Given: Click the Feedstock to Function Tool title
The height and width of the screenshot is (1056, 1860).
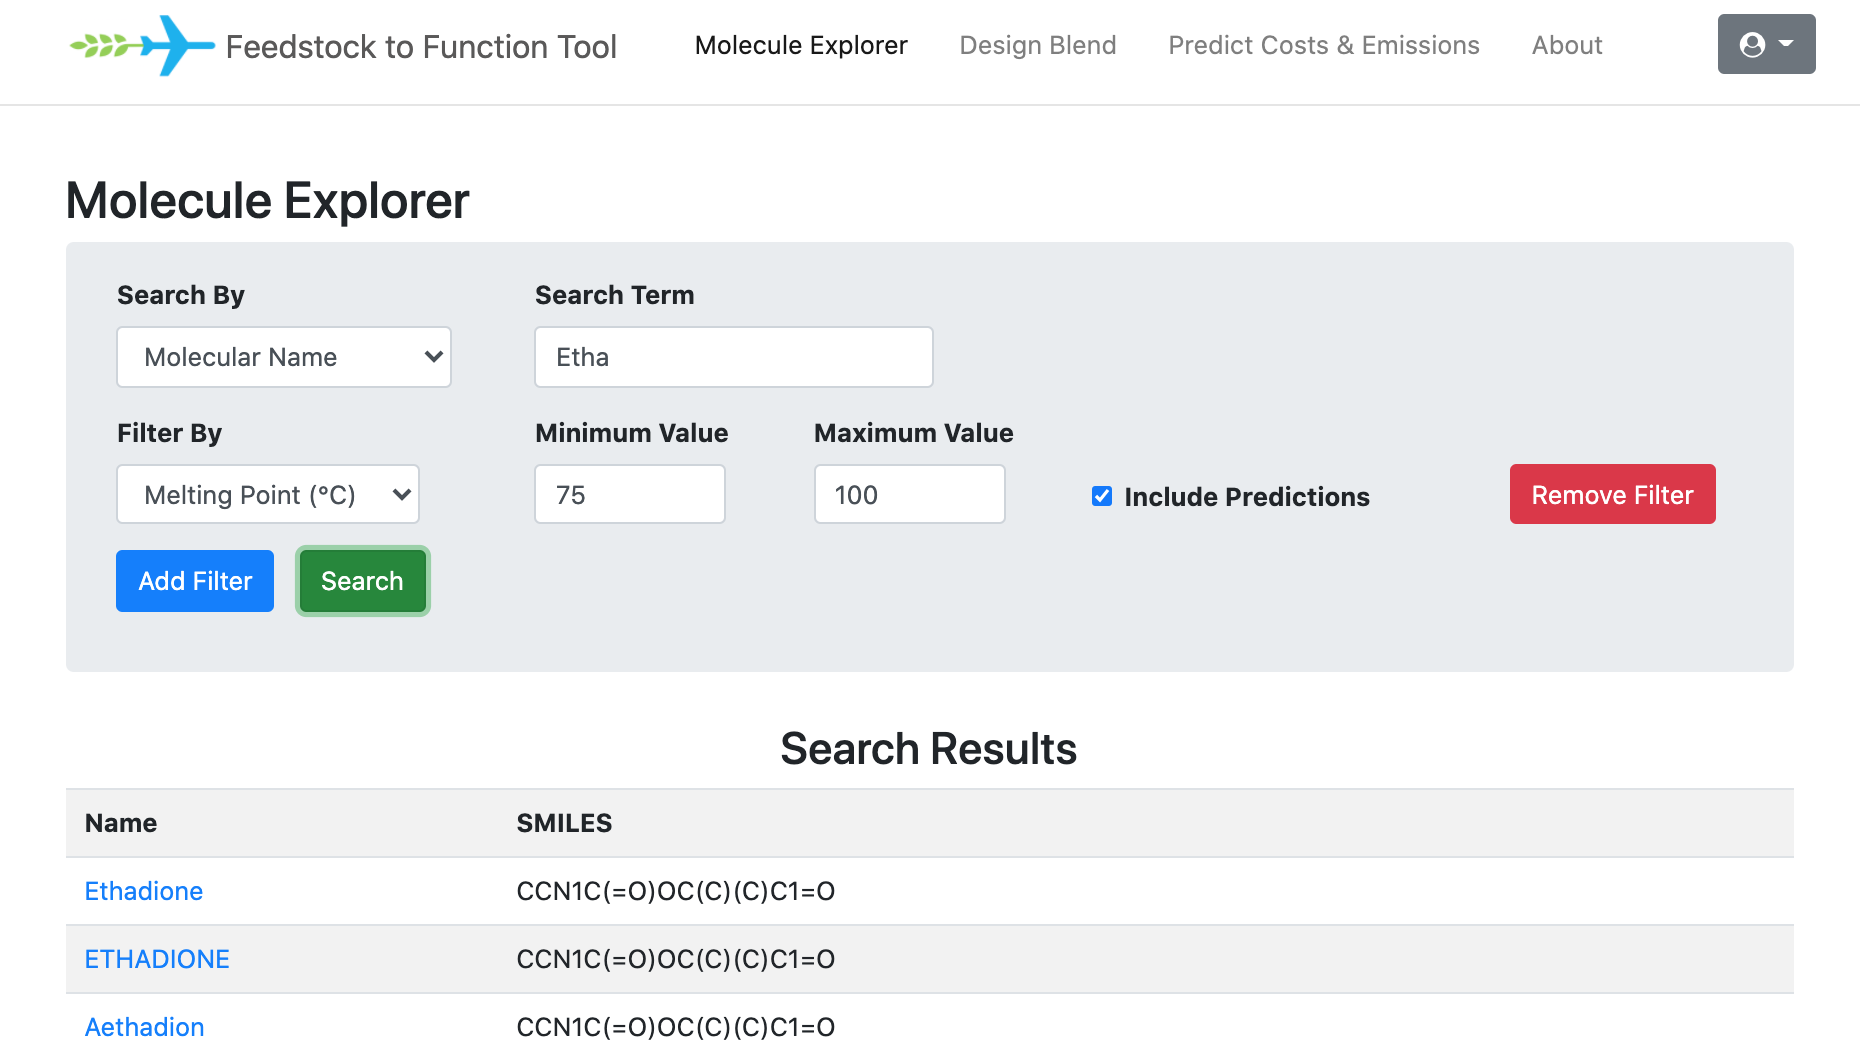Looking at the screenshot, I should (x=421, y=47).
